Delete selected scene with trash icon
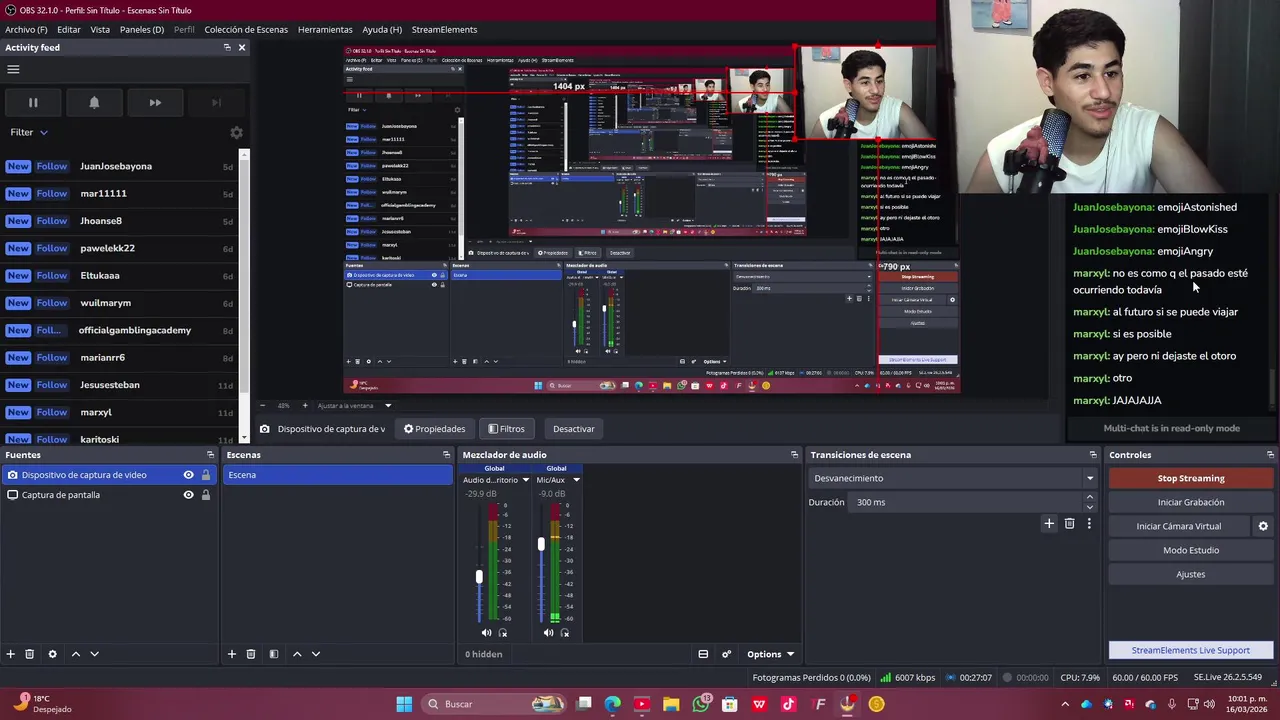 [x=251, y=654]
